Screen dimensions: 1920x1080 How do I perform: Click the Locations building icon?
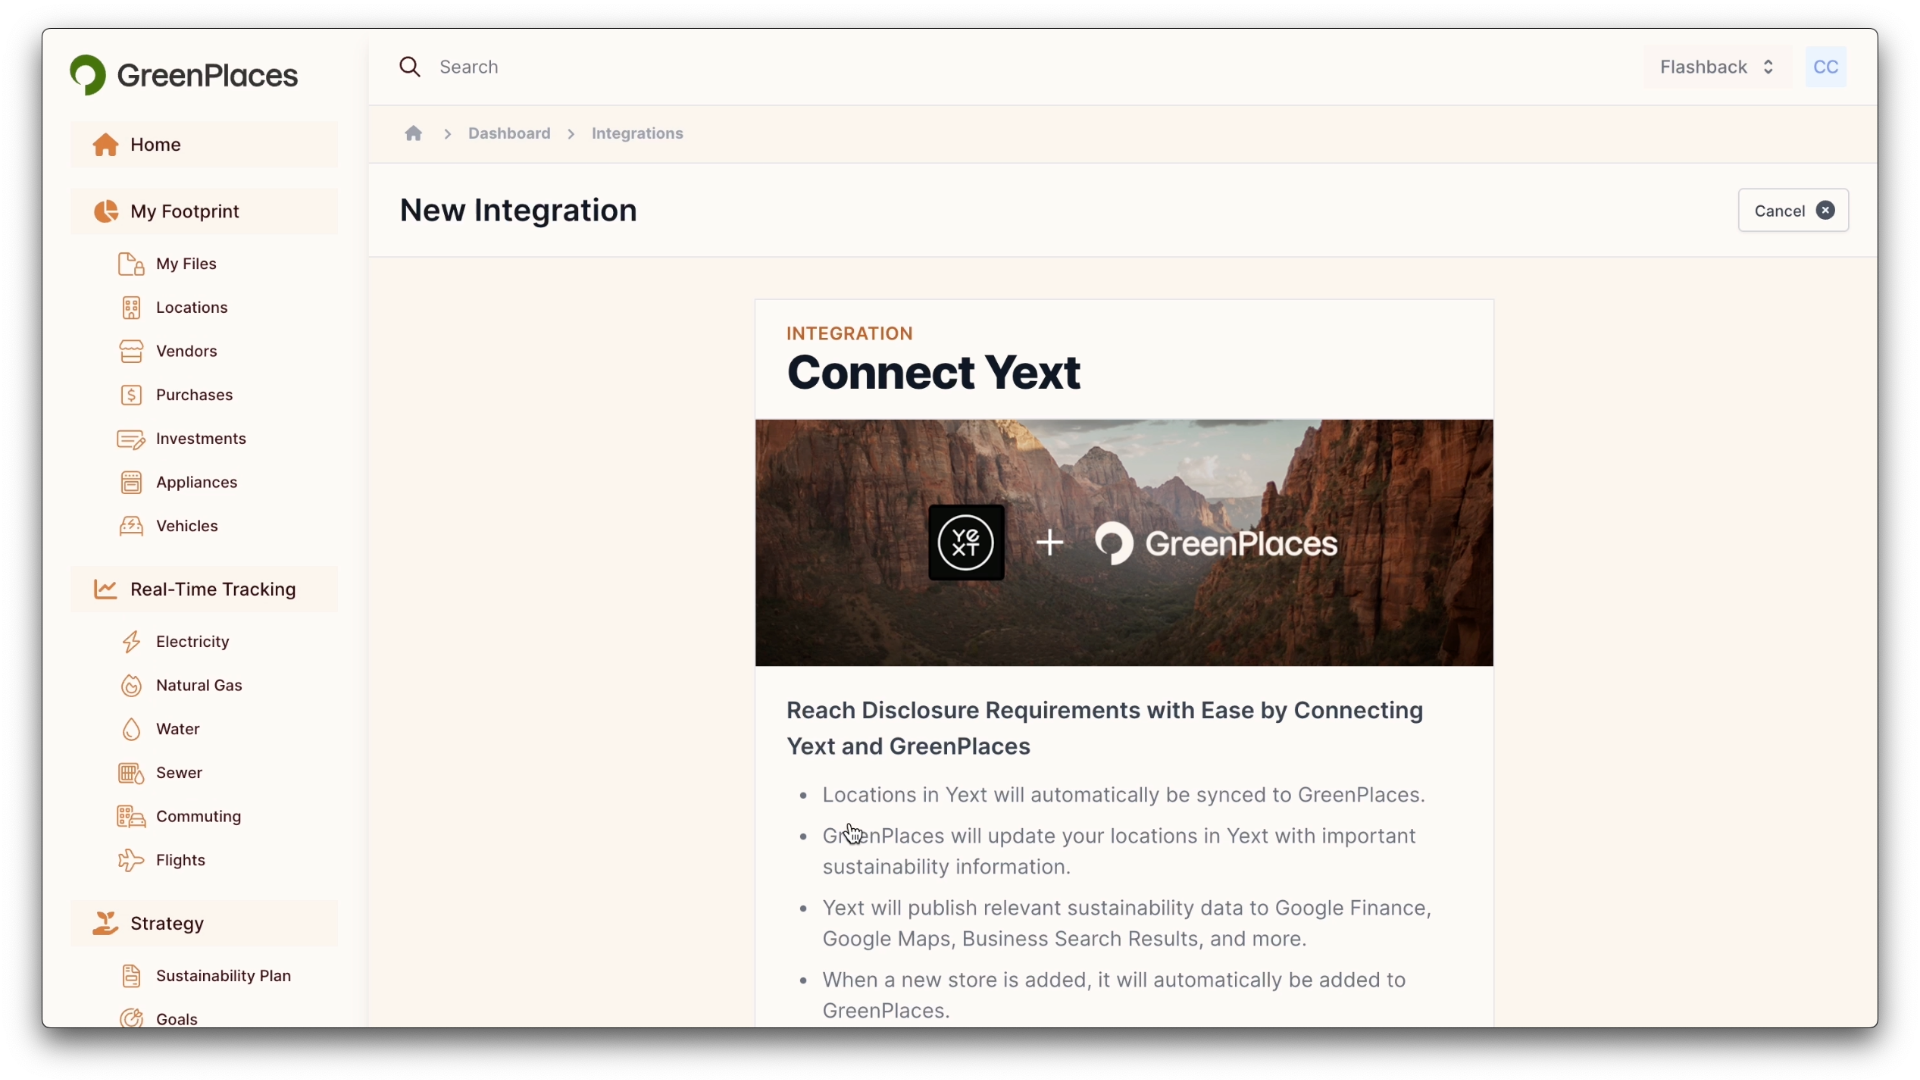pos(131,308)
